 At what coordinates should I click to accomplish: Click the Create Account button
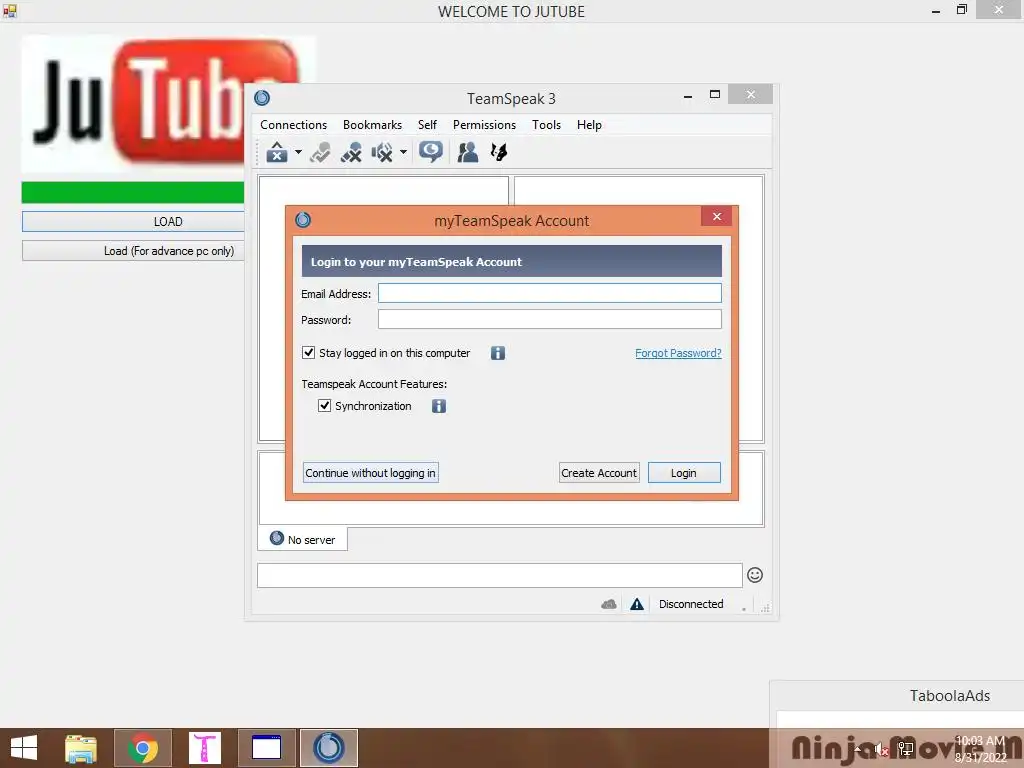click(599, 473)
